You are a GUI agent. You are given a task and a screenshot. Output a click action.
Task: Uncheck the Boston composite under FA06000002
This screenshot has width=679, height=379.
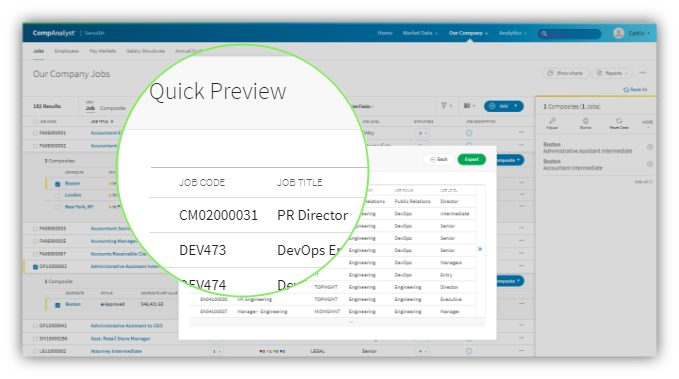point(58,184)
